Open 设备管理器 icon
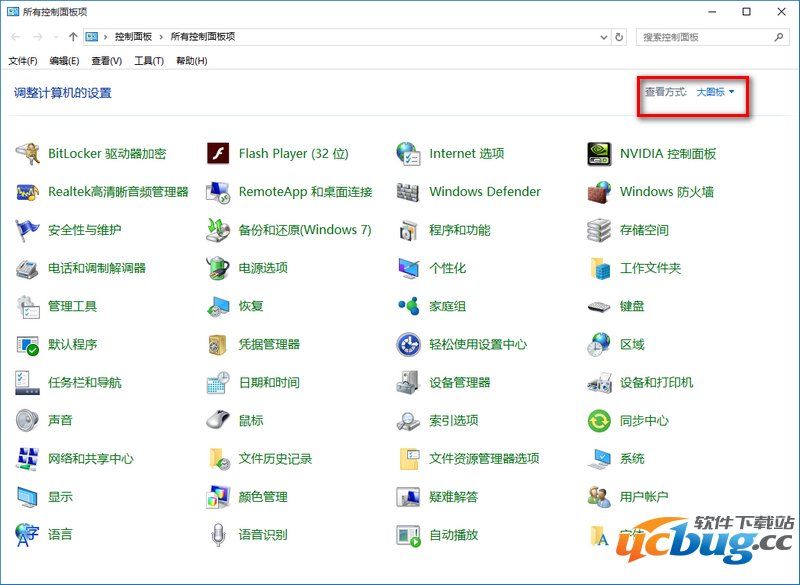The height and width of the screenshot is (585, 800). click(408, 383)
